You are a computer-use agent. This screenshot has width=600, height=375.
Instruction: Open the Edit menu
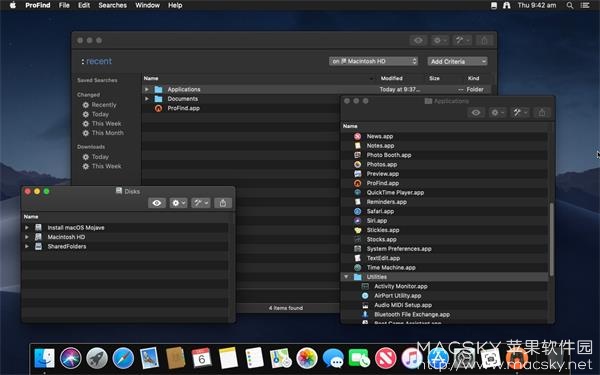84,5
